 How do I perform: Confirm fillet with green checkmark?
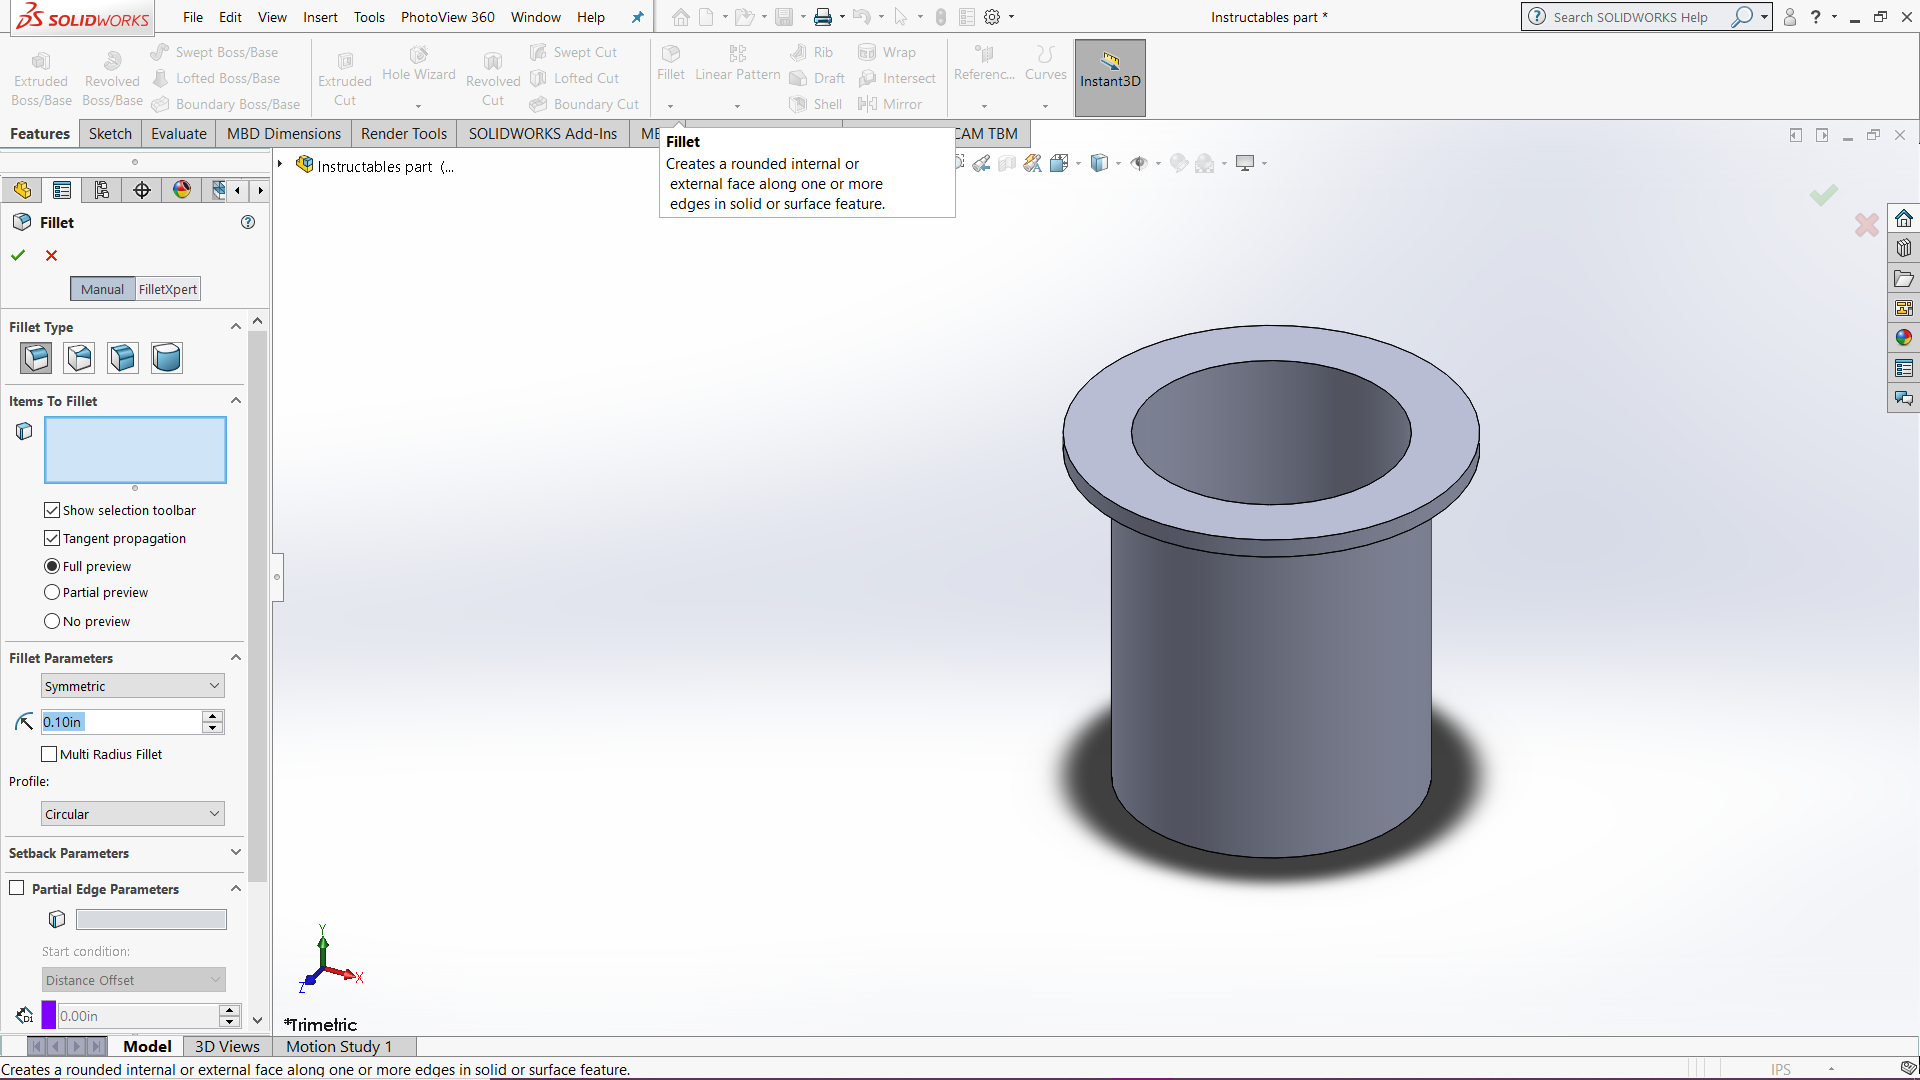point(17,255)
